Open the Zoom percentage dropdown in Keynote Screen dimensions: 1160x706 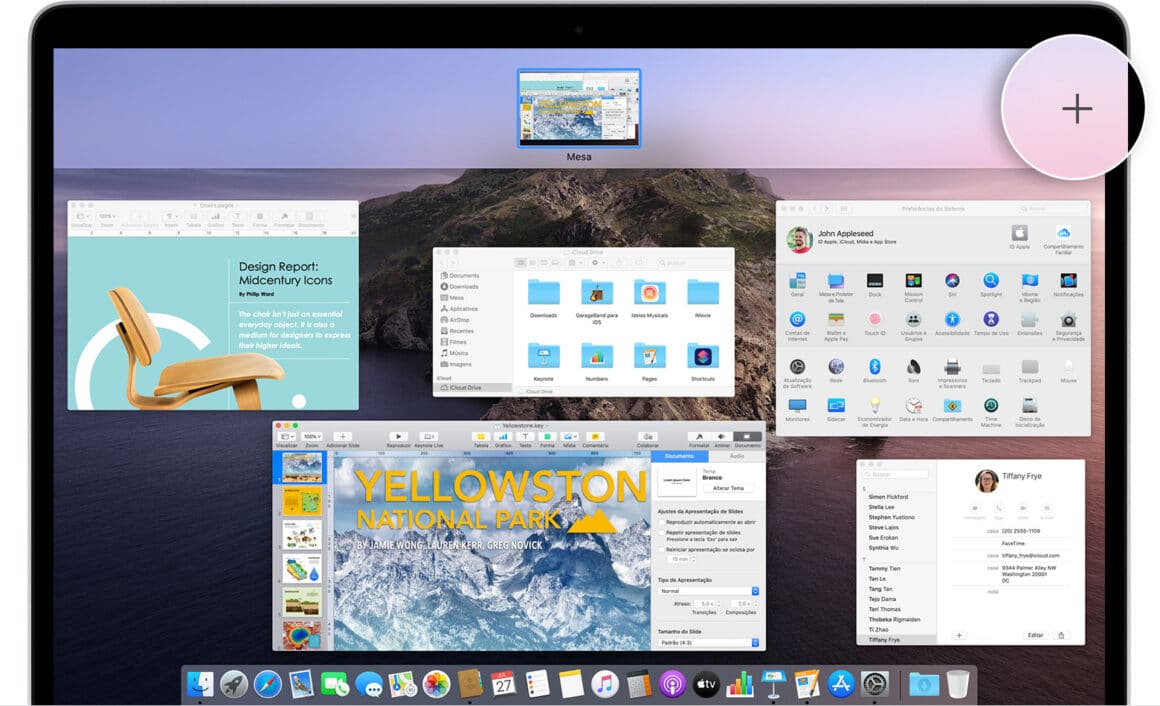(x=311, y=437)
